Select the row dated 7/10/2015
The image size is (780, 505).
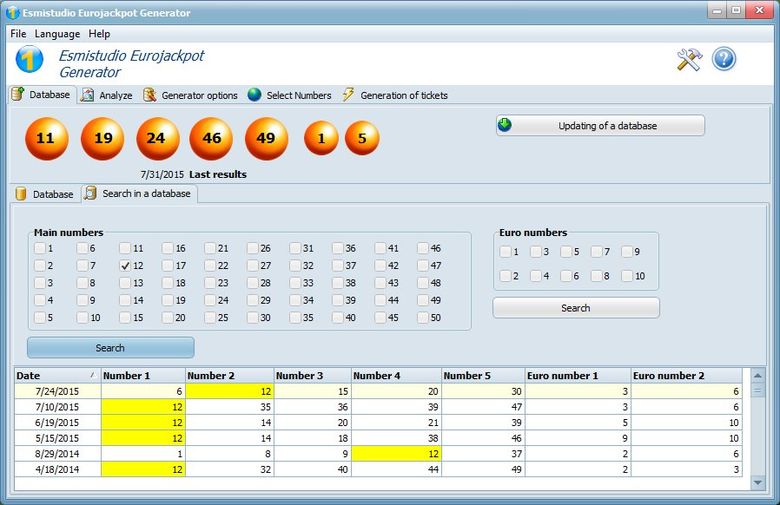pos(378,407)
